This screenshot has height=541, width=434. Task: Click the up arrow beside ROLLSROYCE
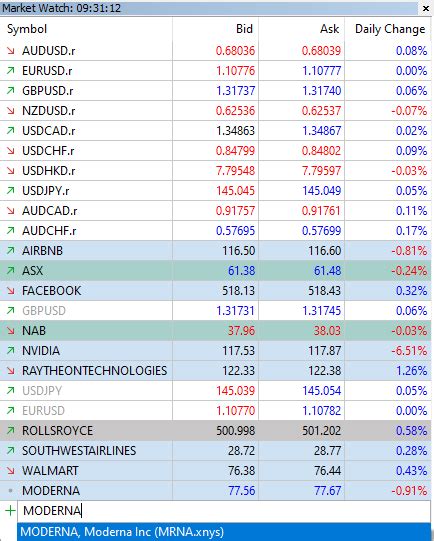pos(11,431)
